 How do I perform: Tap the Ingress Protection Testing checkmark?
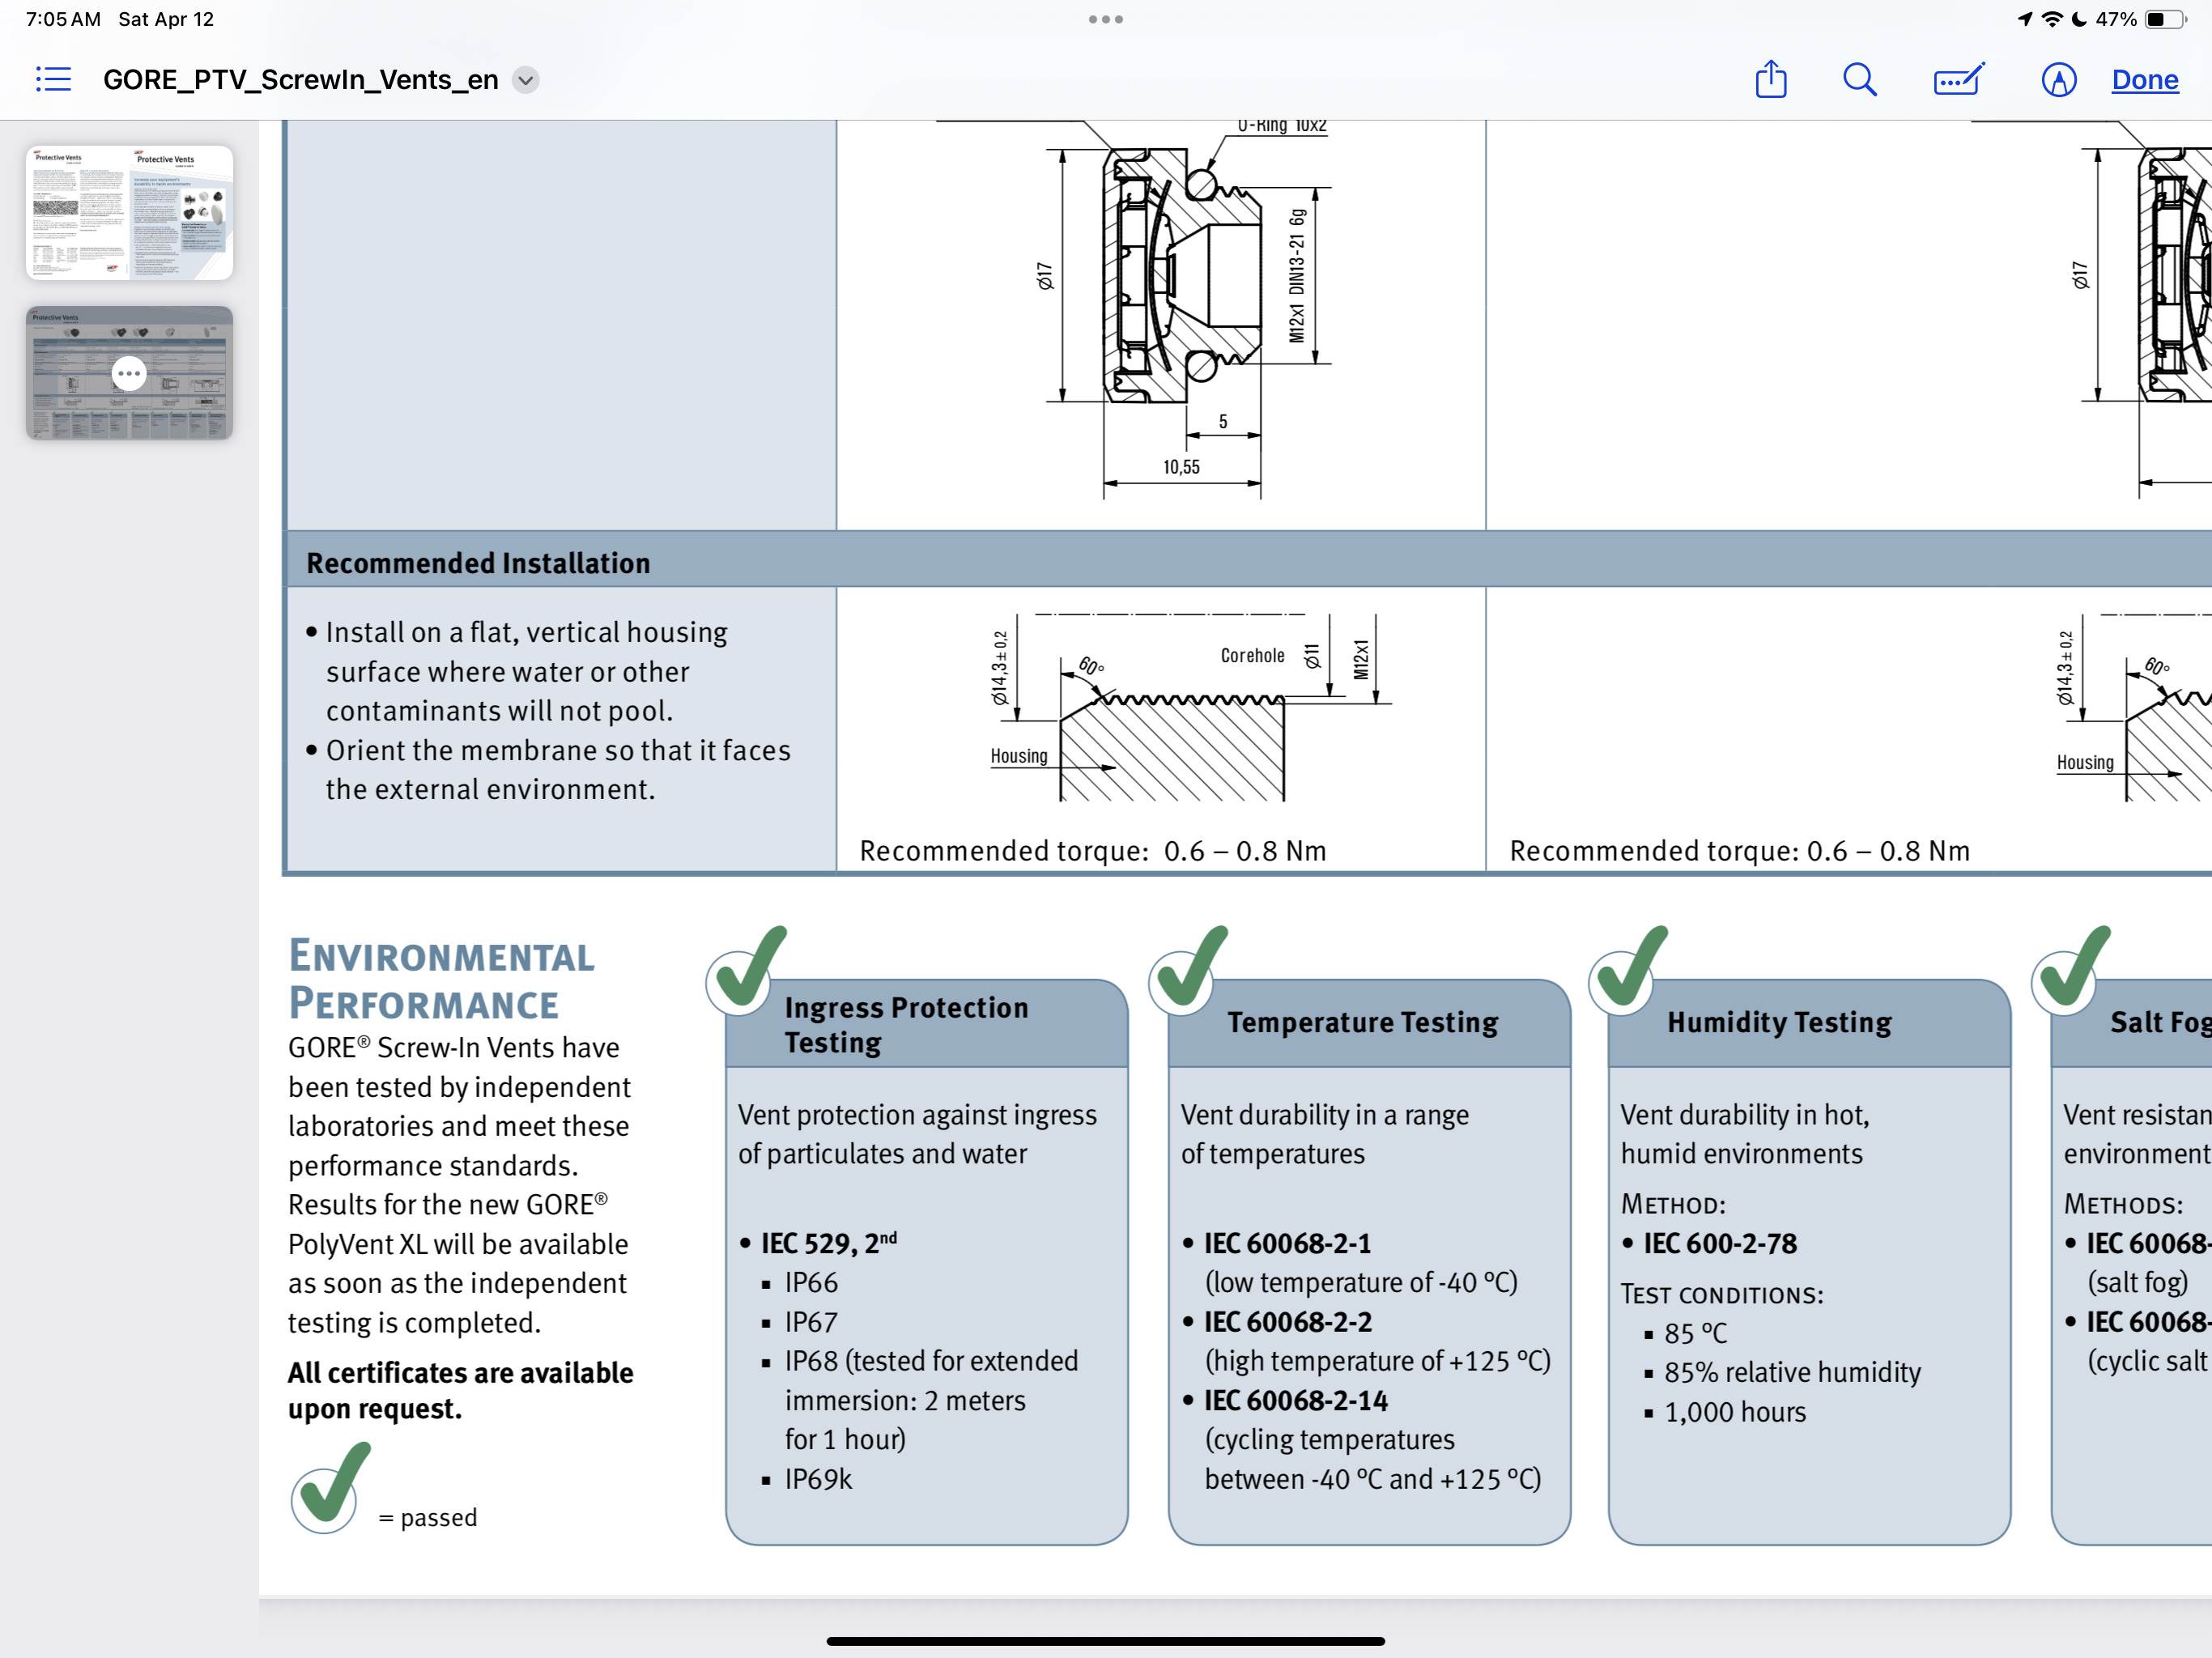coord(745,970)
